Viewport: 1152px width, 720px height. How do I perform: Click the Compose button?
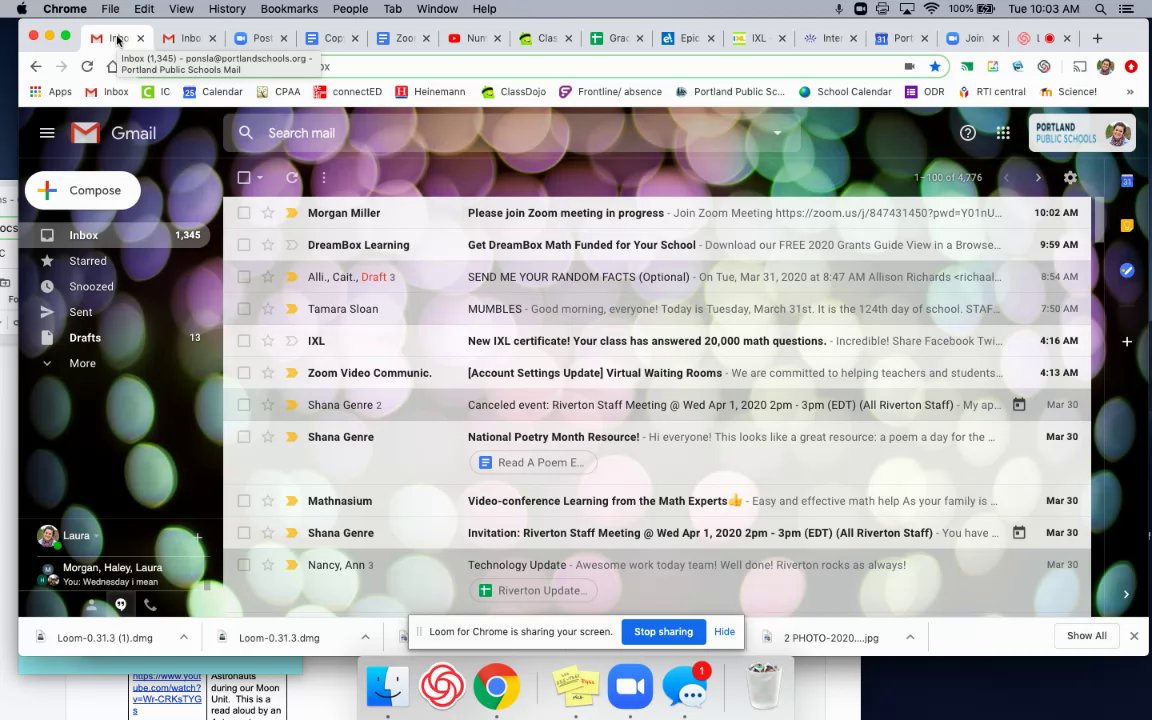click(x=82, y=190)
